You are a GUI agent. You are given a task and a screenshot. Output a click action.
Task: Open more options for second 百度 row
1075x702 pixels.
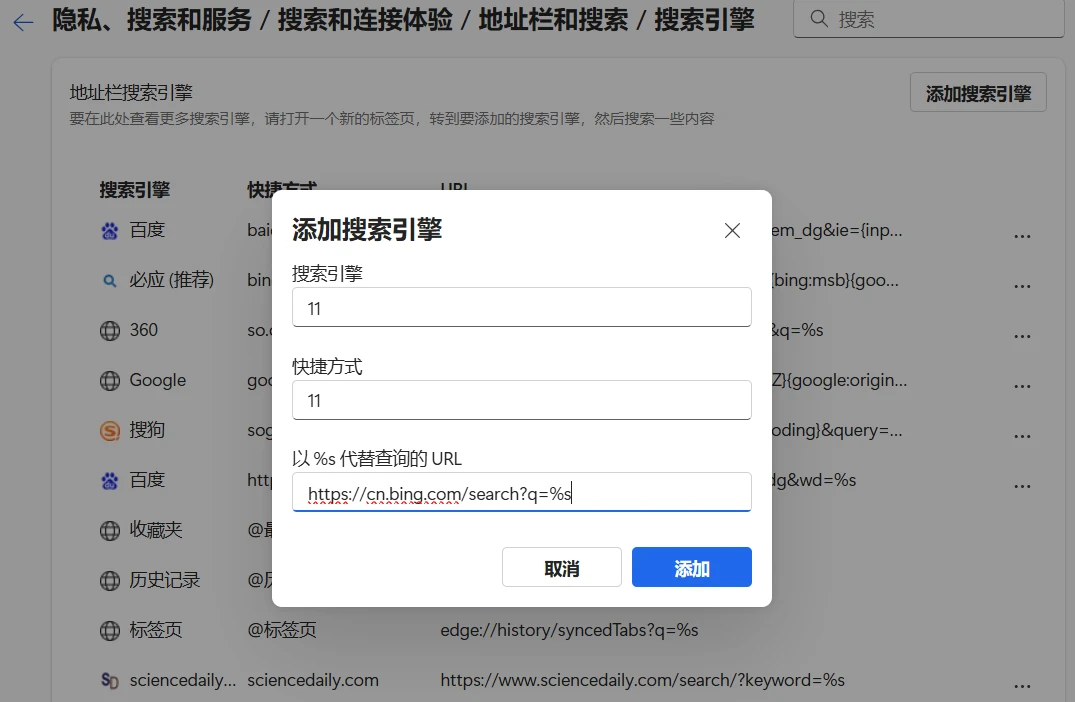click(x=1022, y=487)
